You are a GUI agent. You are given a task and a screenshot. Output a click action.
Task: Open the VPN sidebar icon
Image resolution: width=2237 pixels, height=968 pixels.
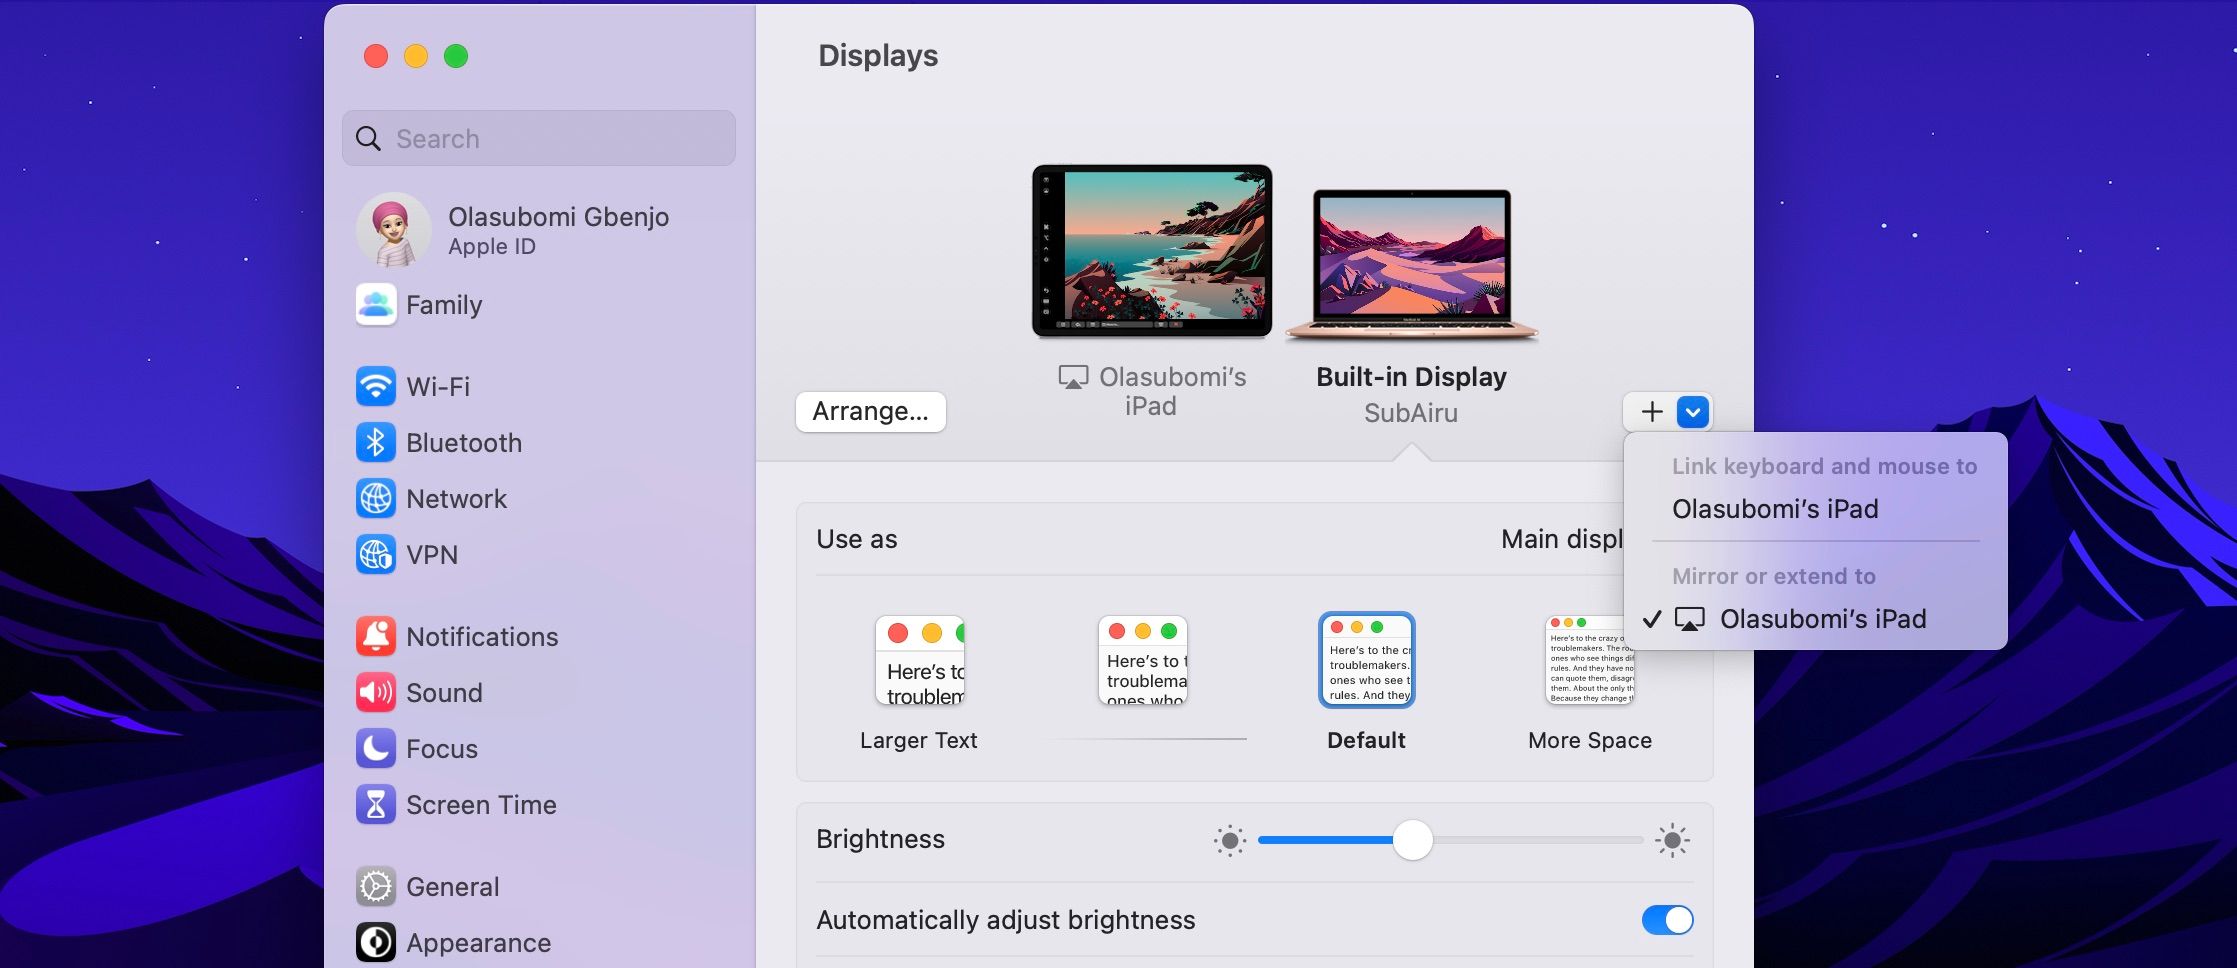tap(375, 554)
